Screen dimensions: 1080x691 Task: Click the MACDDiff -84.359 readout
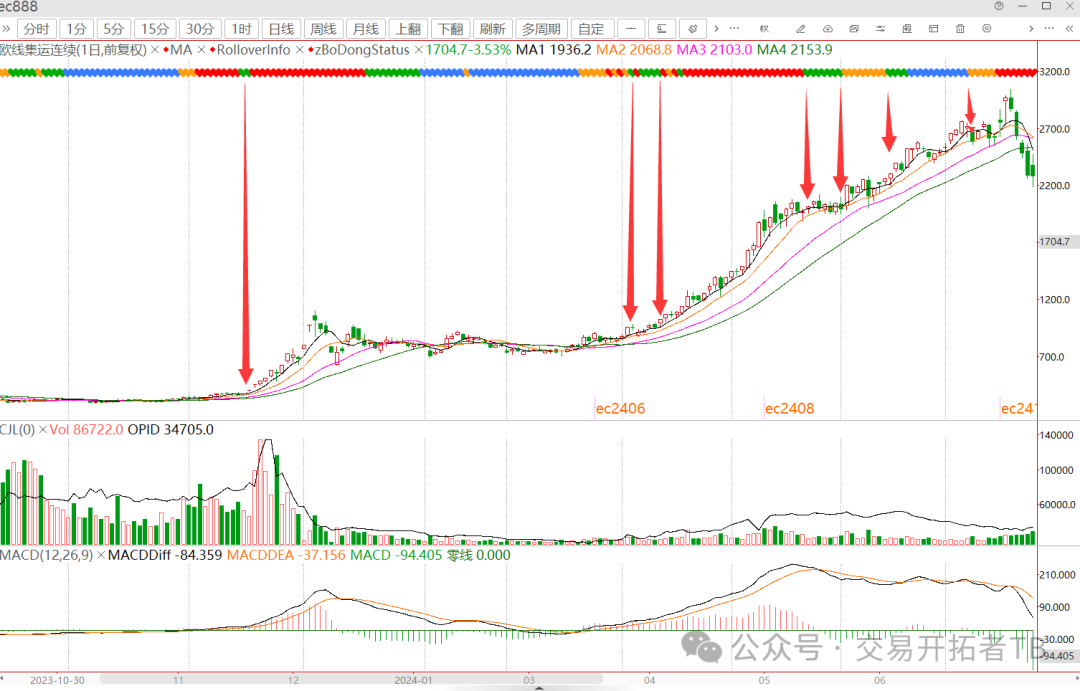[x=165, y=555]
